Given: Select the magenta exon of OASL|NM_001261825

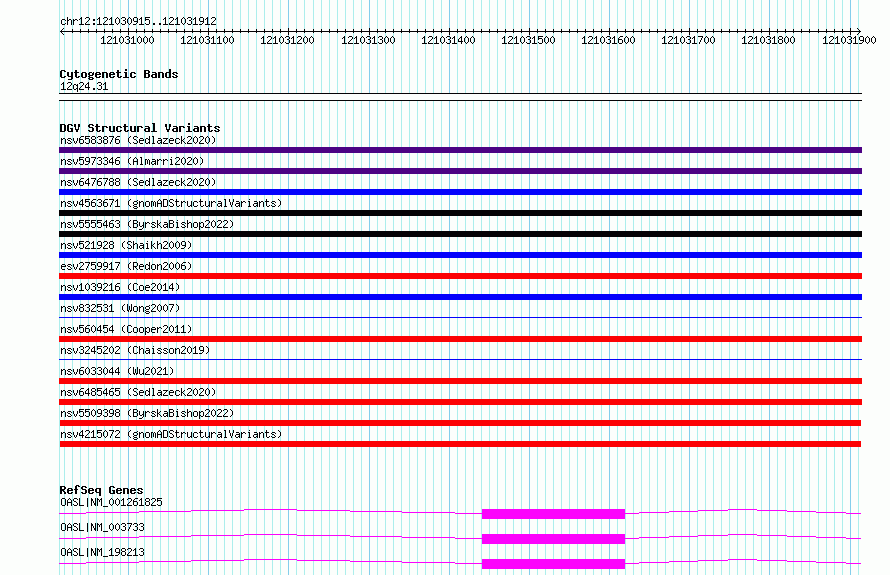Looking at the screenshot, I should point(553,514).
